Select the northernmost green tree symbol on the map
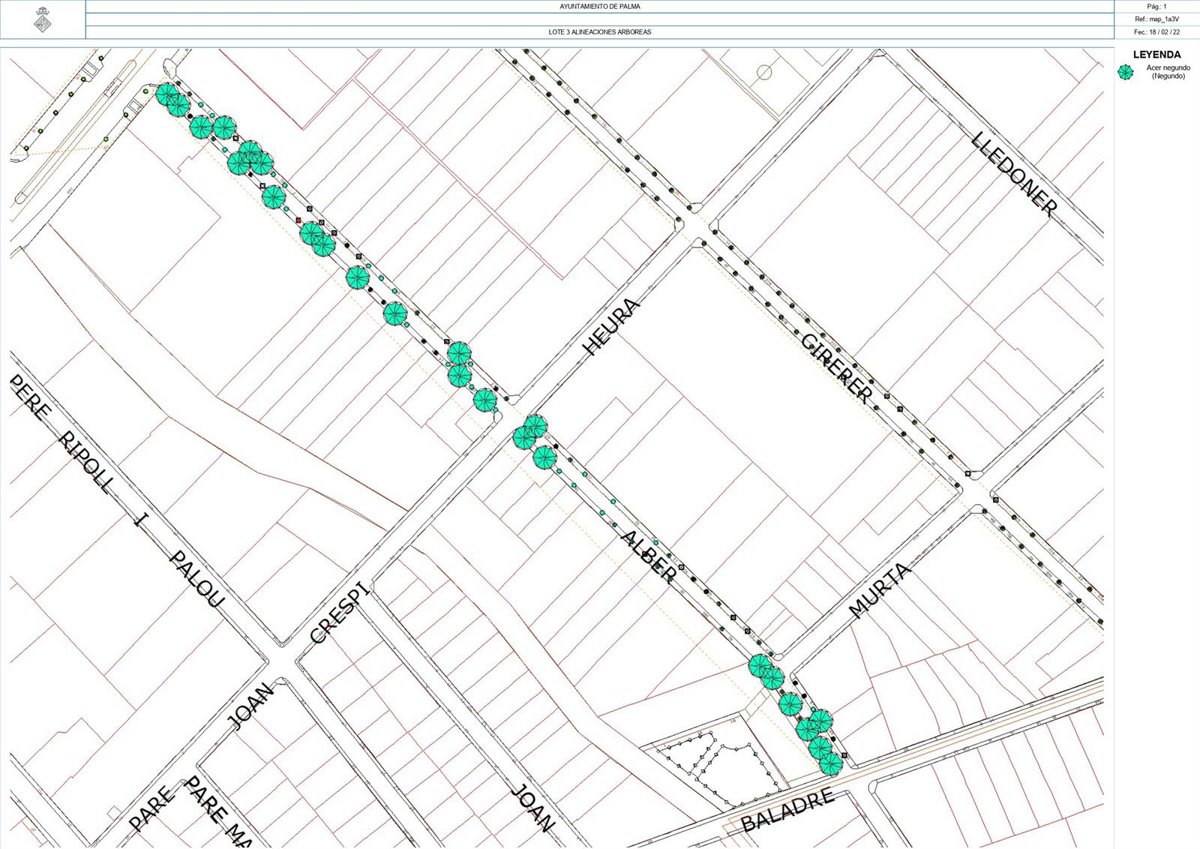 [167, 94]
